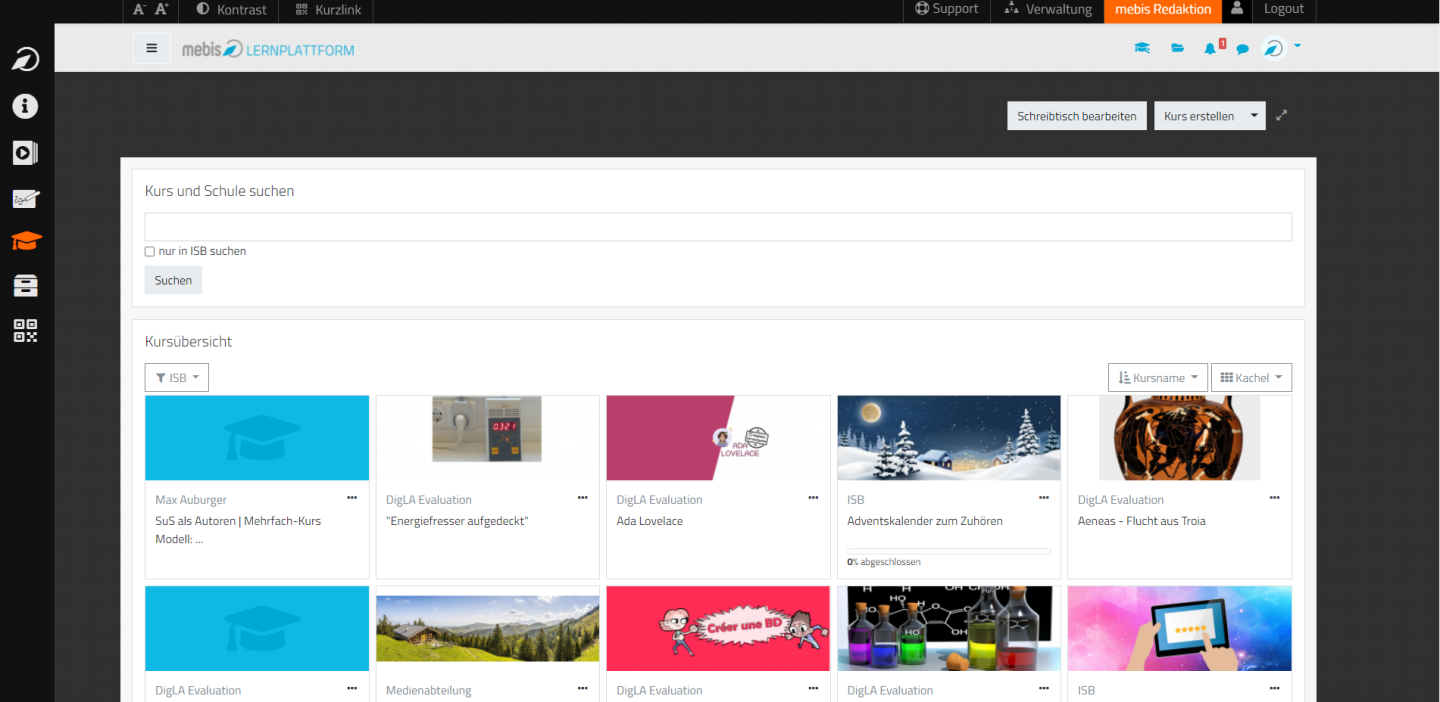Viewport: 1440px width, 702px height.
Task: Open the Kachel view dropdown
Action: pyautogui.click(x=1251, y=378)
